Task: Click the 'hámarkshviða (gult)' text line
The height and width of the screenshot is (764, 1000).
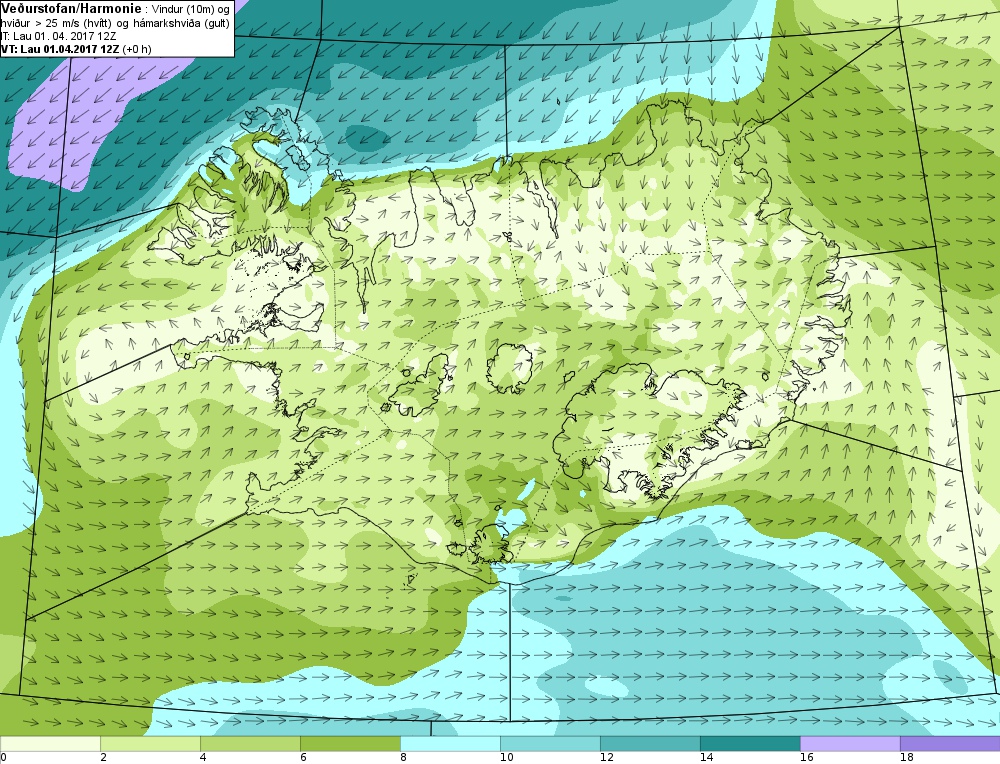Action: click(x=182, y=24)
